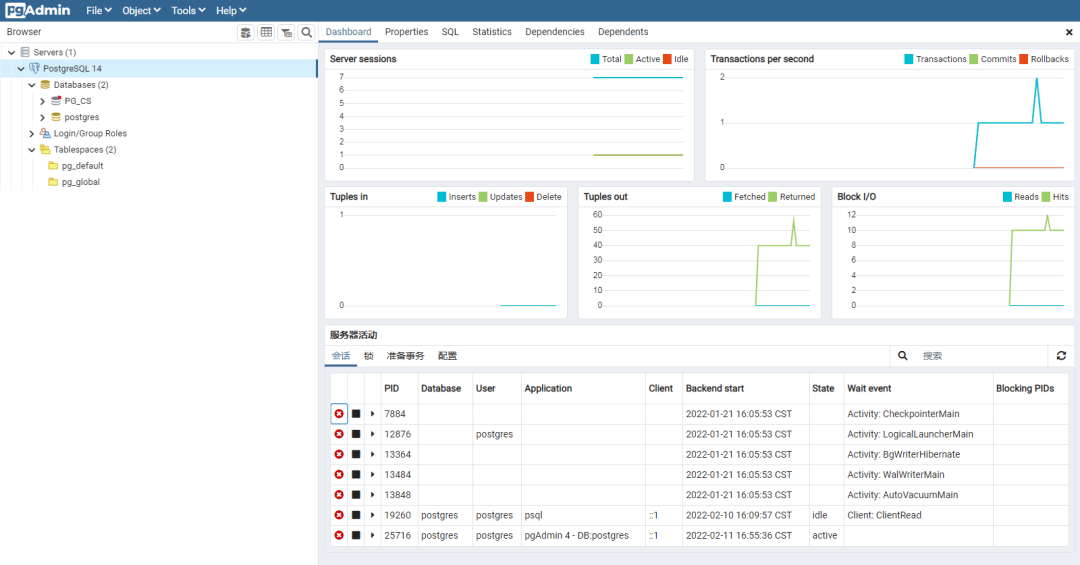Collapse the Databases (2) node
Viewport: 1080px width, 565px height.
32,85
